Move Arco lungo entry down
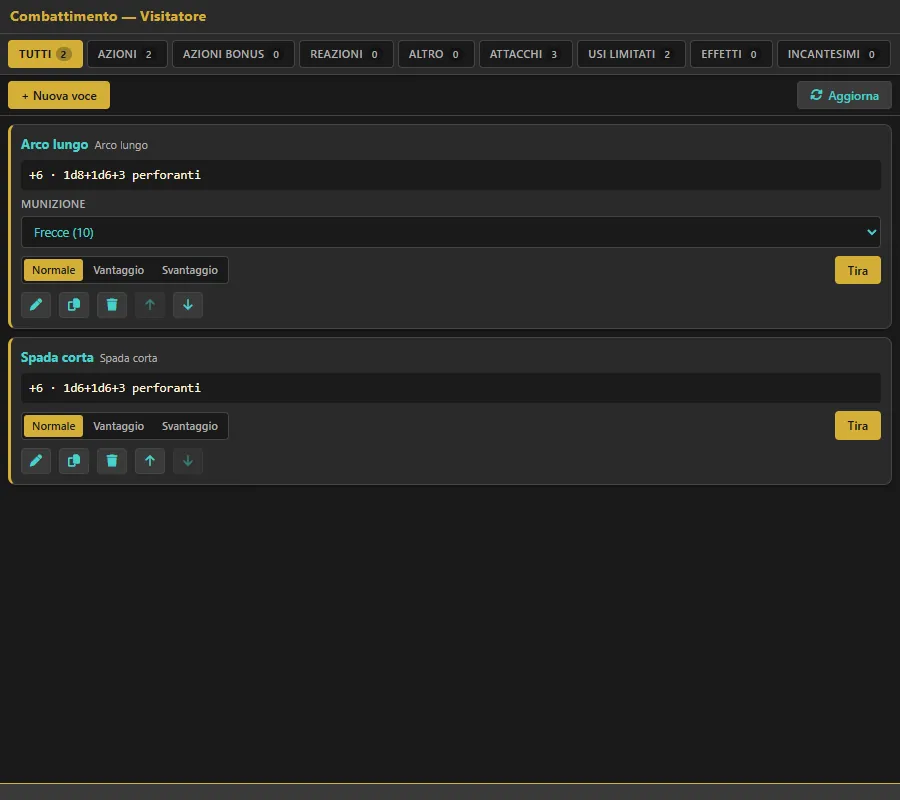This screenshot has height=800, width=900. tap(188, 305)
